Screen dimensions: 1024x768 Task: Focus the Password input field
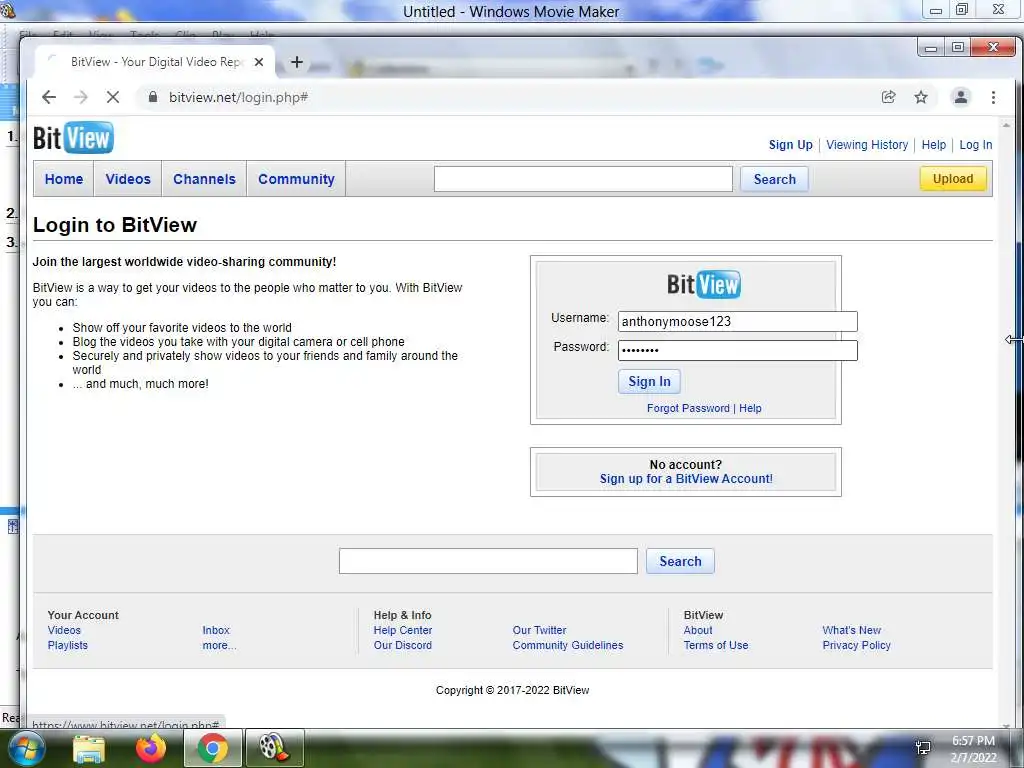tap(737, 350)
